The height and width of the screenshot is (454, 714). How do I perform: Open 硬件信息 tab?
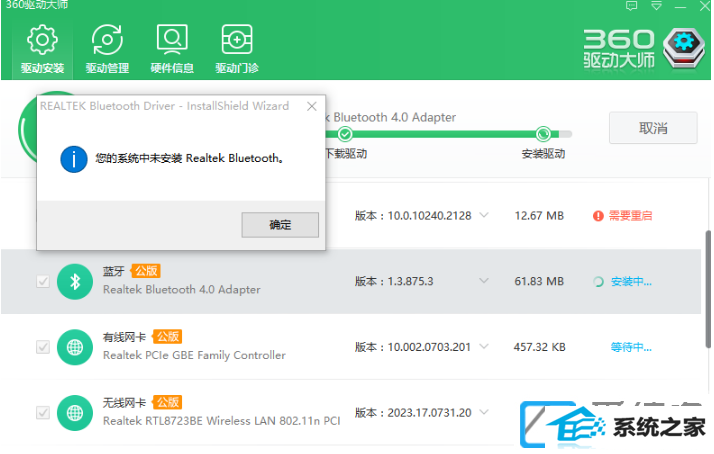[x=172, y=50]
